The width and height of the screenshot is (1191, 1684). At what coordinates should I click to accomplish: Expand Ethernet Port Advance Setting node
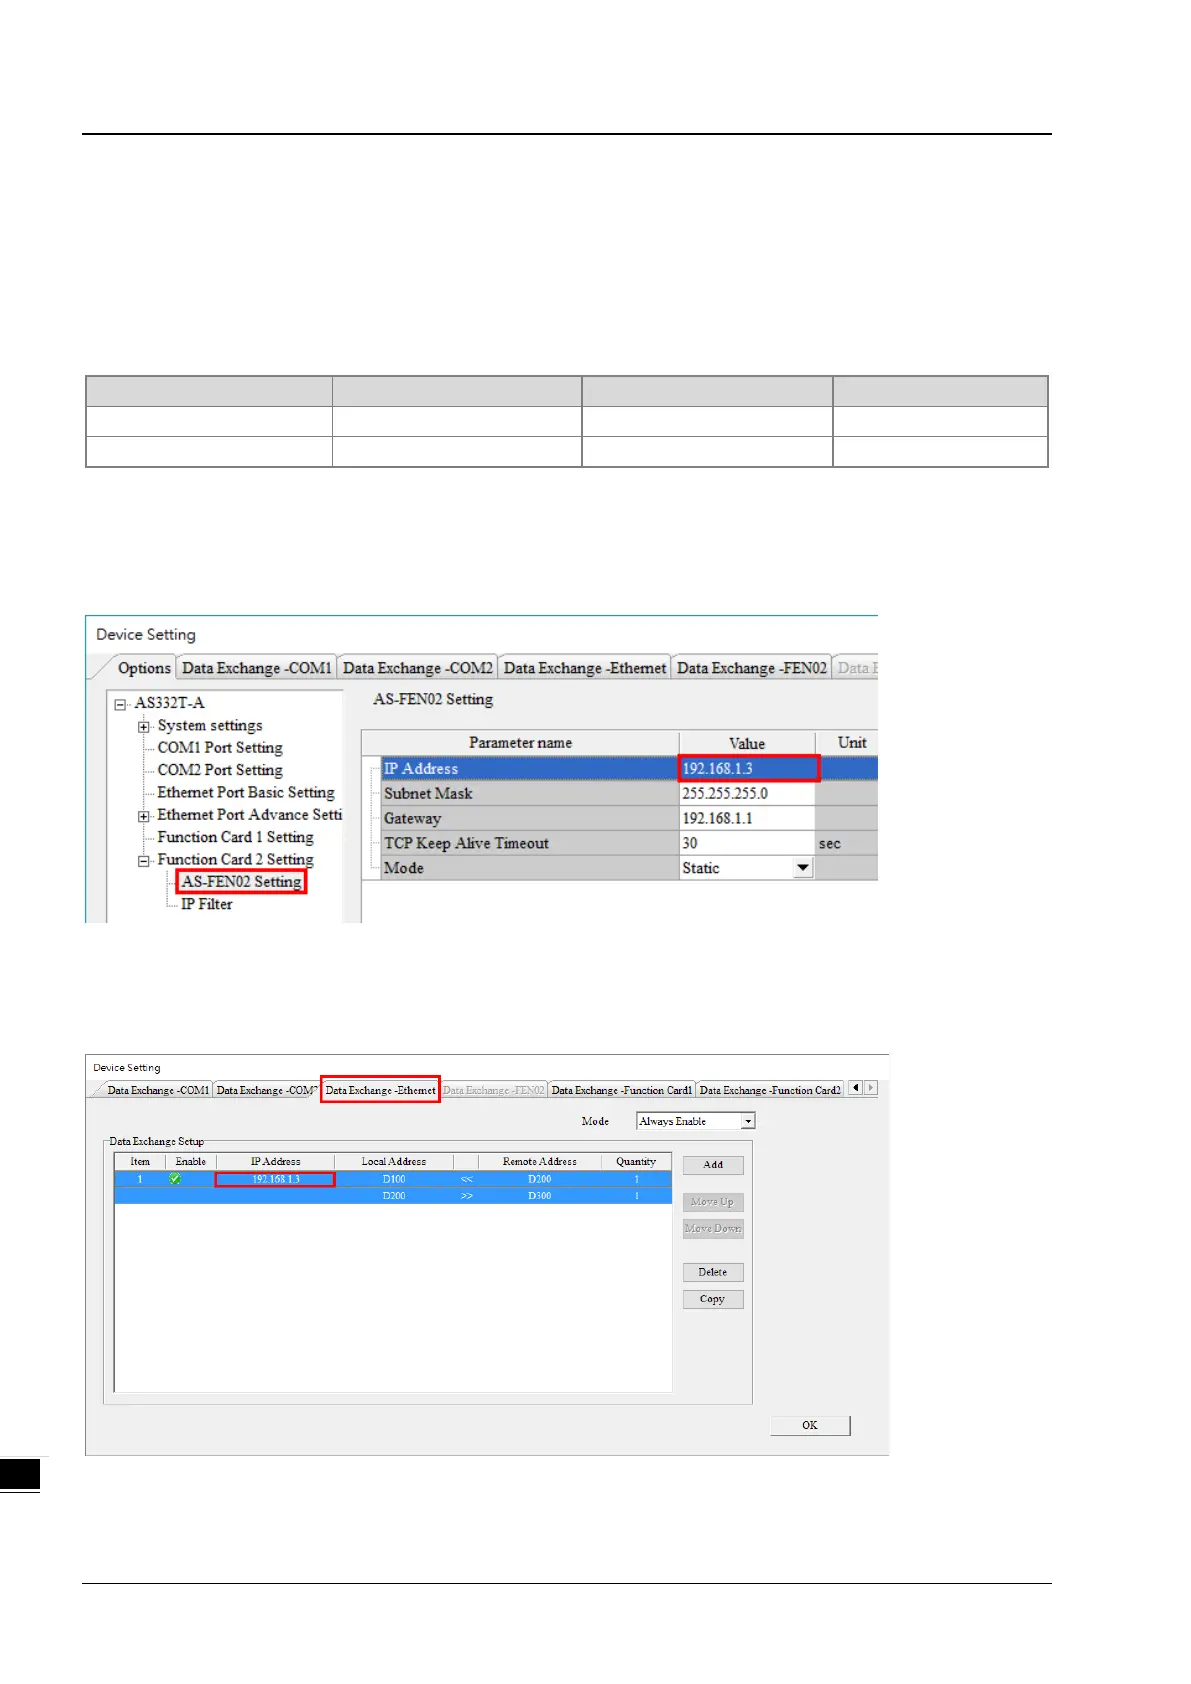[144, 816]
